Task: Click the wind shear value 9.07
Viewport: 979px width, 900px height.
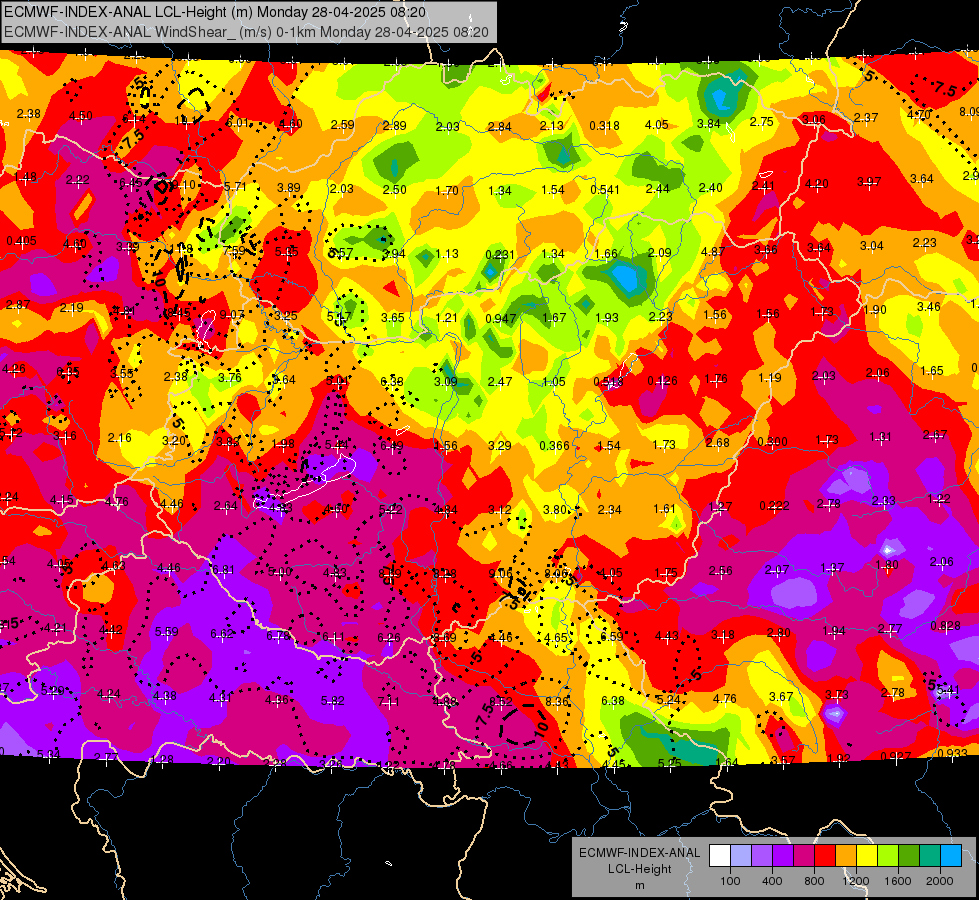Action: (232, 314)
